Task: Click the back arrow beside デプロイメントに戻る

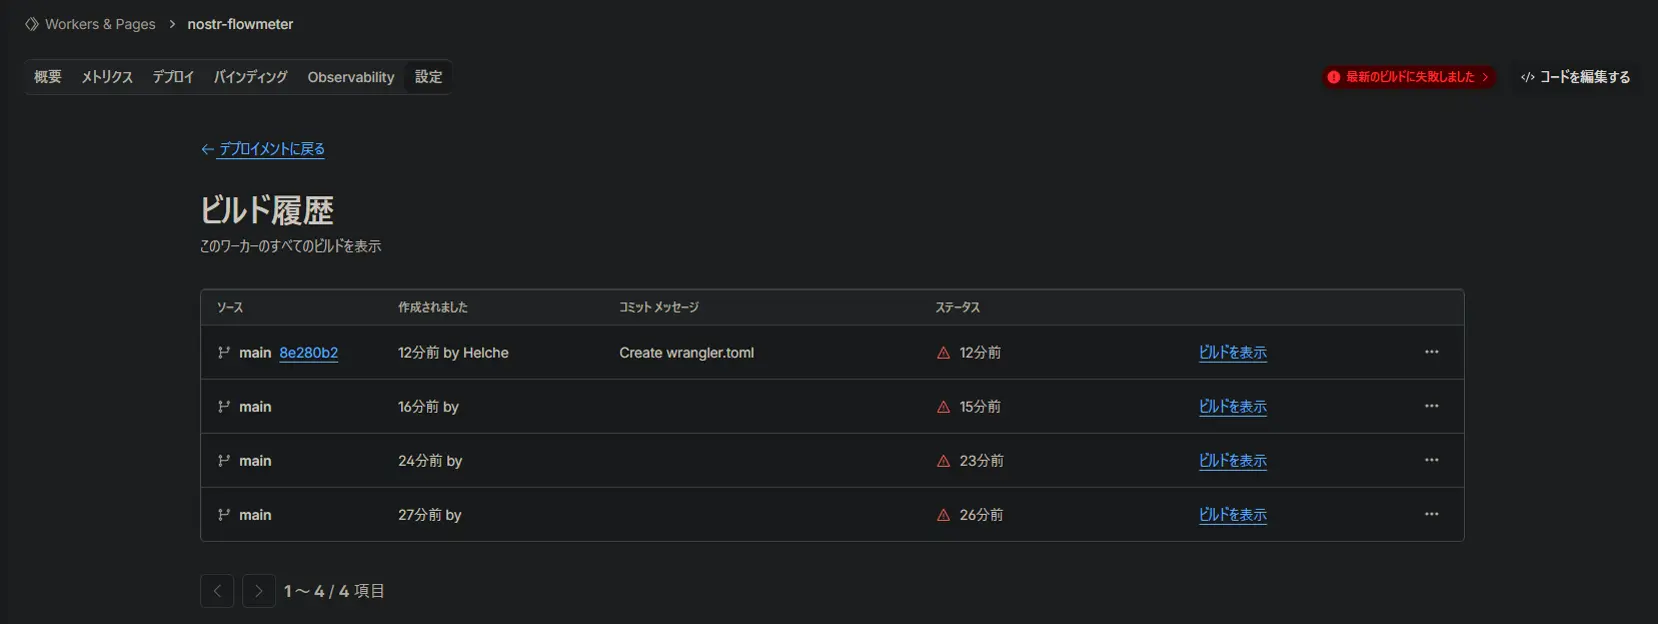Action: 207,149
